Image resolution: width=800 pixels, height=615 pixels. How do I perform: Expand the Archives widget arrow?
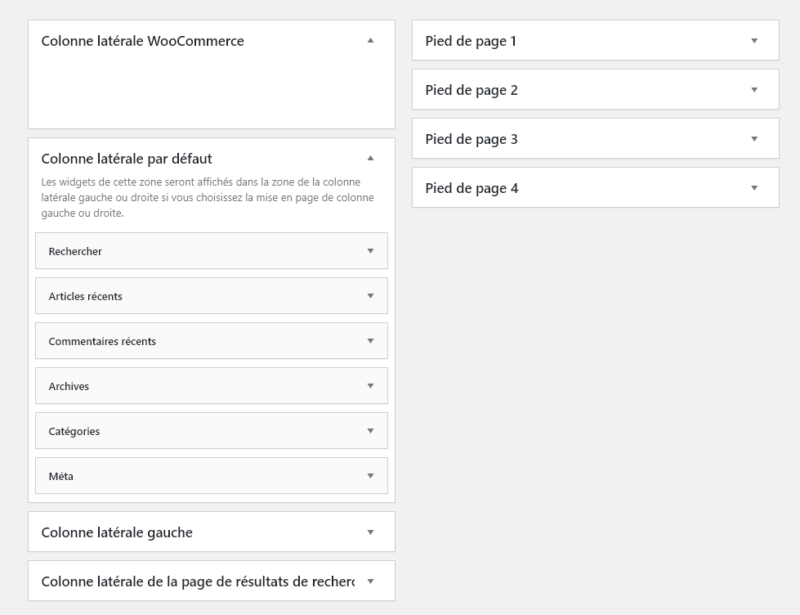coord(370,385)
